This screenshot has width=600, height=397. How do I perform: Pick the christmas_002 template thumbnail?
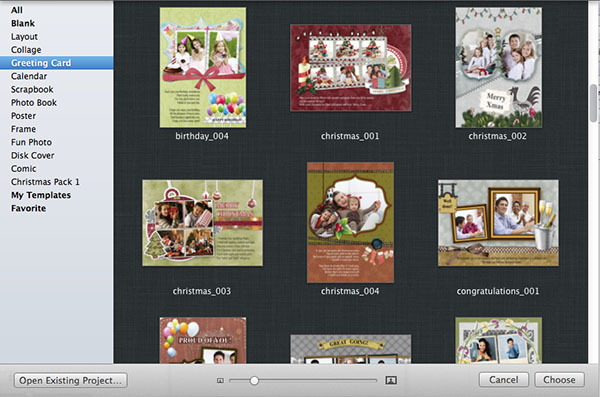(x=499, y=67)
